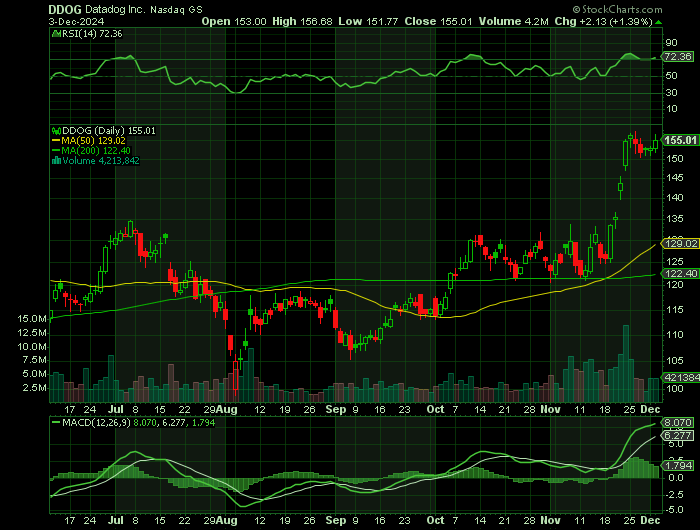Click the MACD(12,26,9) legend text

point(96,422)
